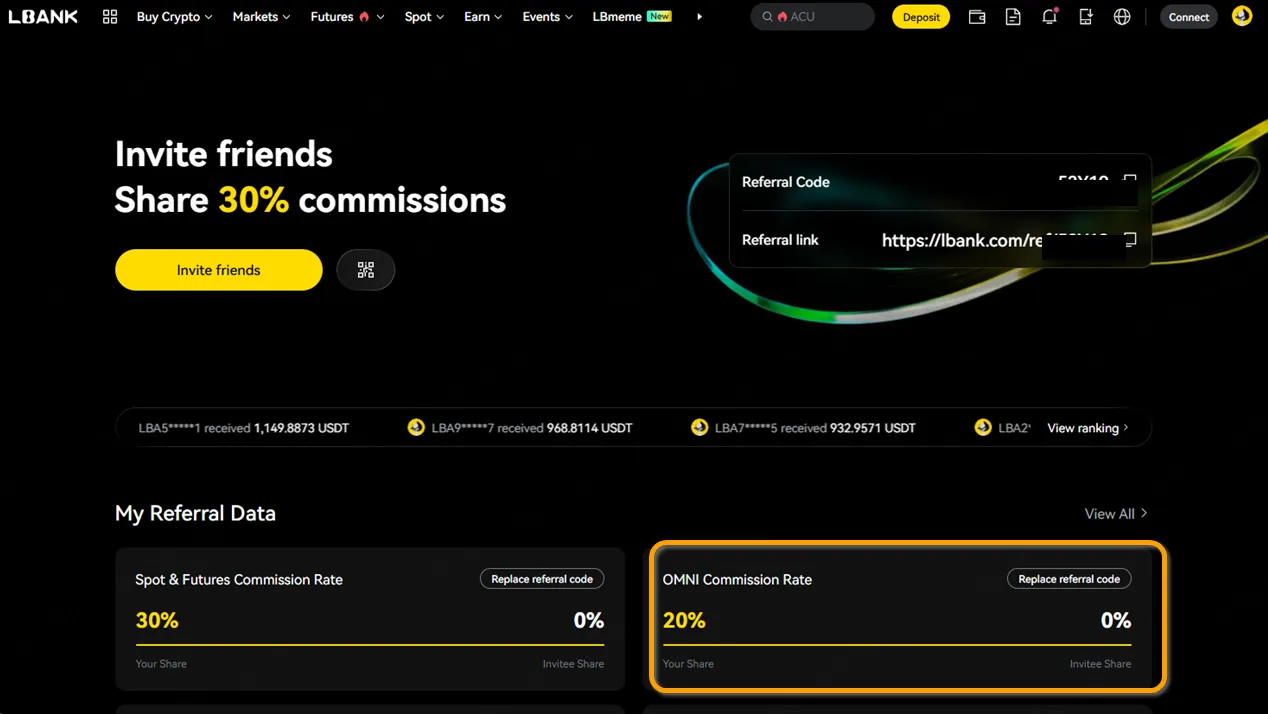Image resolution: width=1268 pixels, height=714 pixels.
Task: Copy the referral link
Action: pos(1130,240)
